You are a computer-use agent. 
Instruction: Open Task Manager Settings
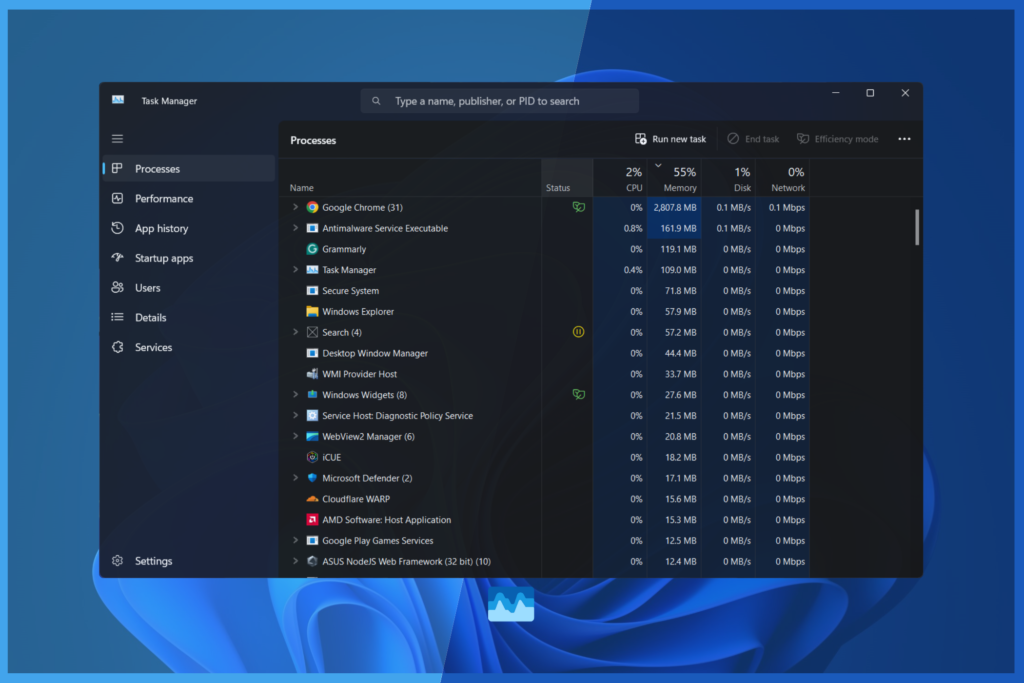tap(189, 561)
